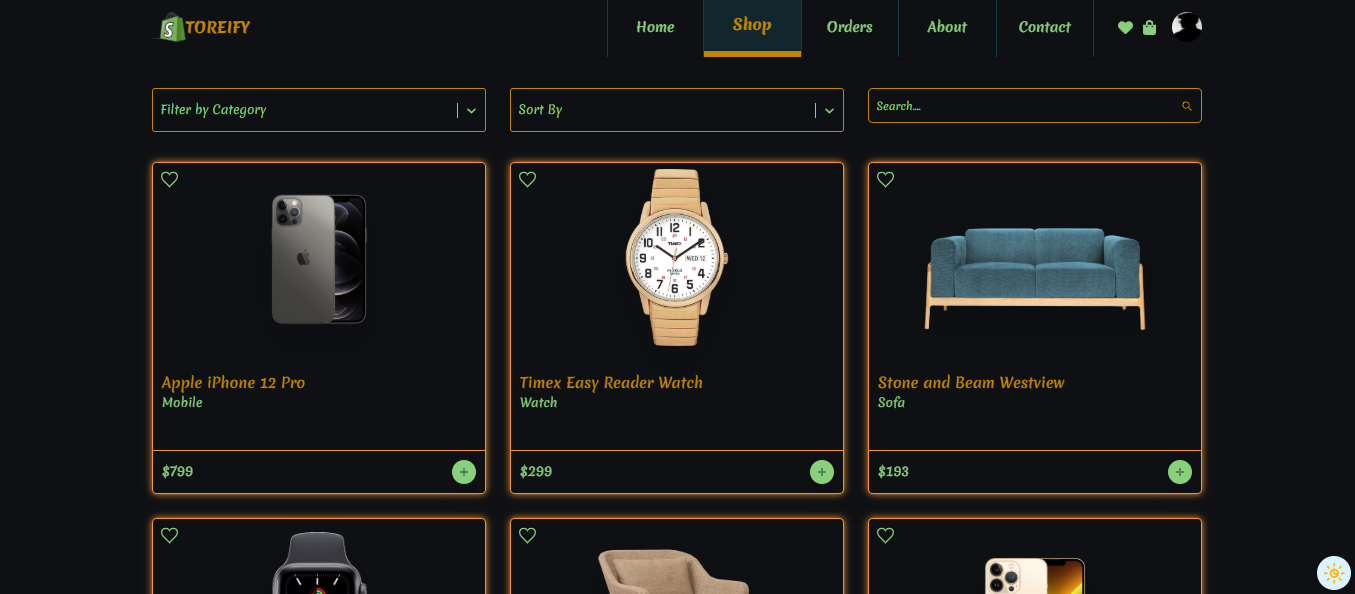Expand the Sort By dropdown
Screen dimensions: 1355x594
click(x=677, y=110)
